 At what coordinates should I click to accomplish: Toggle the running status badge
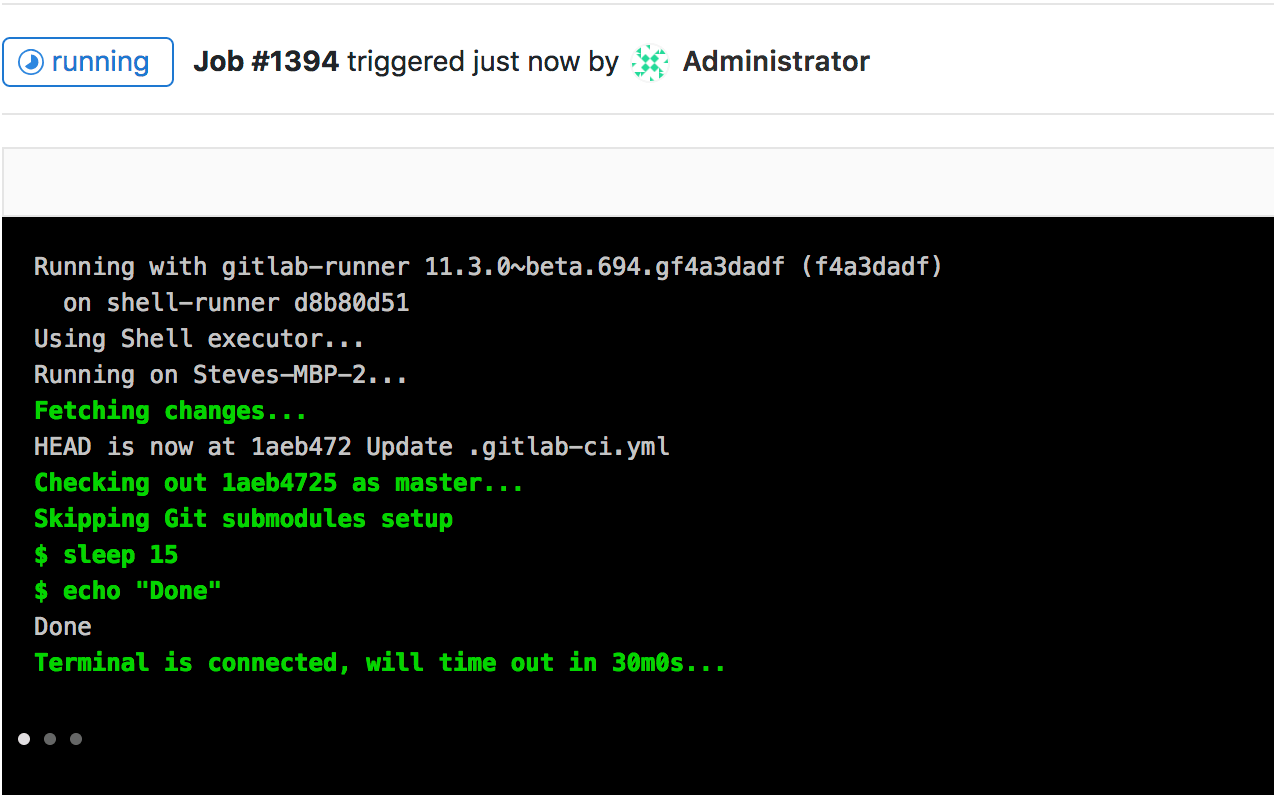click(x=88, y=61)
